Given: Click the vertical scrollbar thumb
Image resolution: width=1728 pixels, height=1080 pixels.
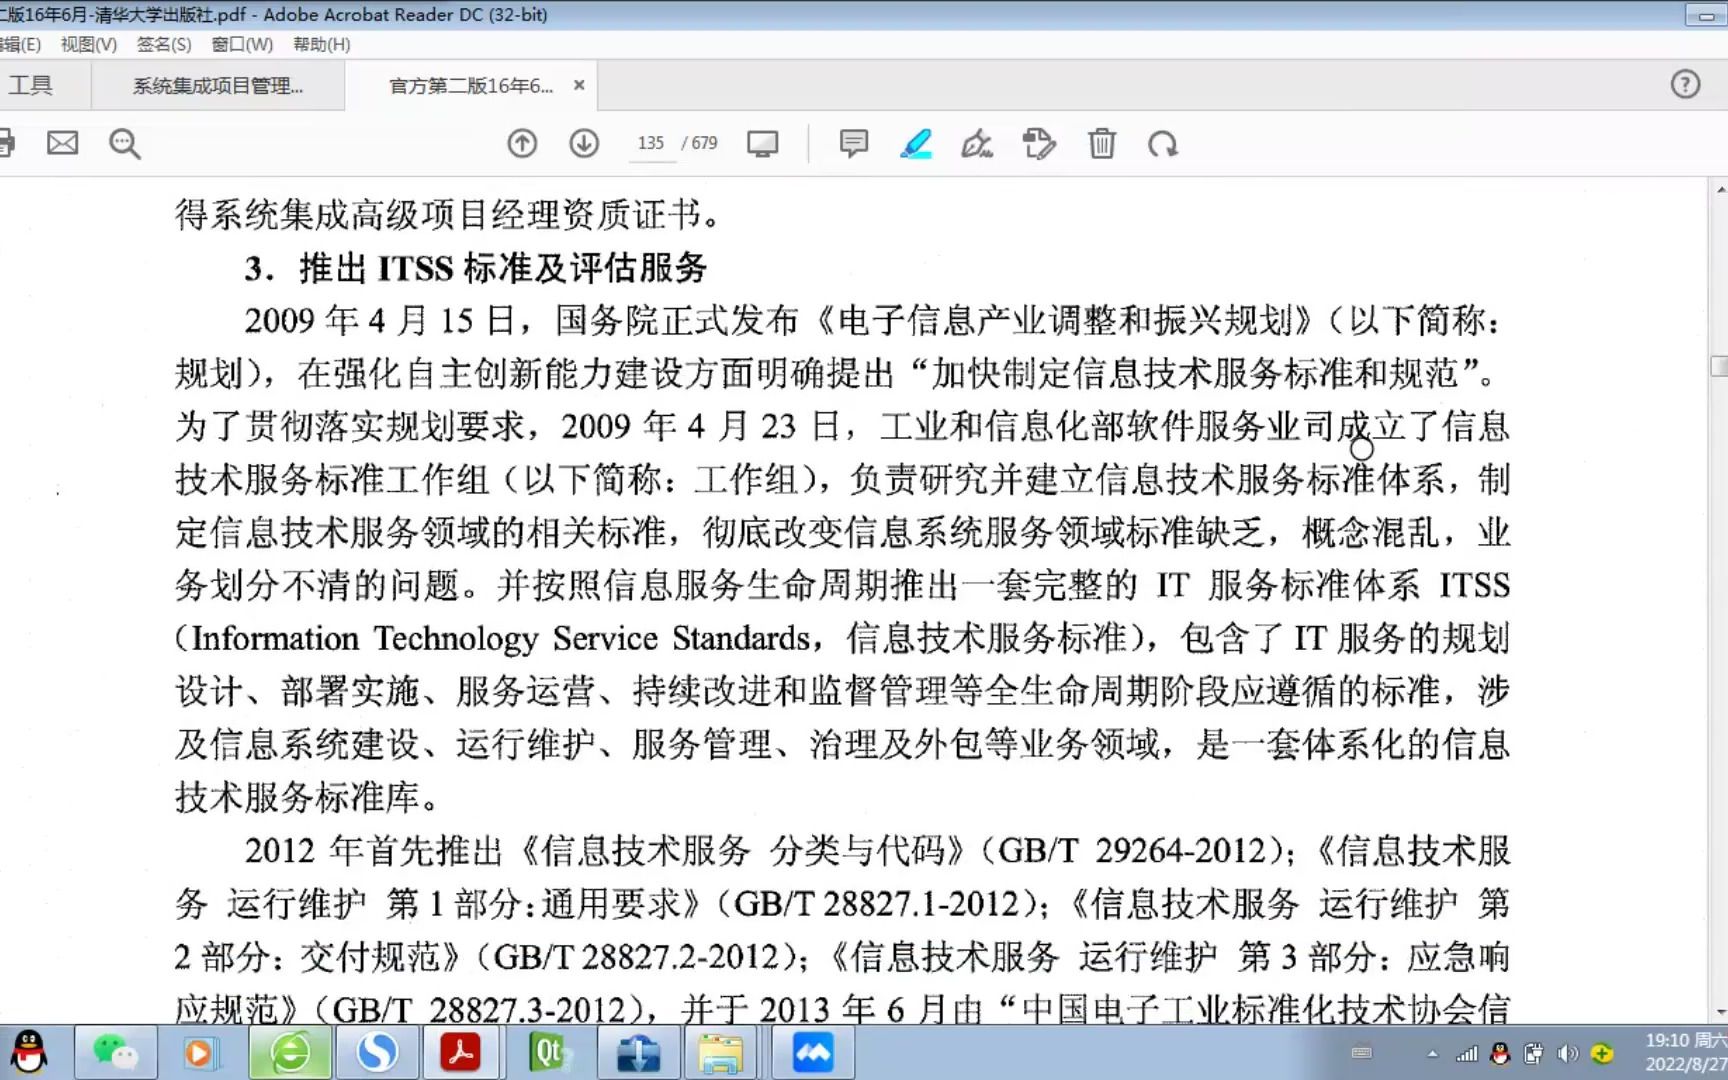Looking at the screenshot, I should click(1720, 366).
